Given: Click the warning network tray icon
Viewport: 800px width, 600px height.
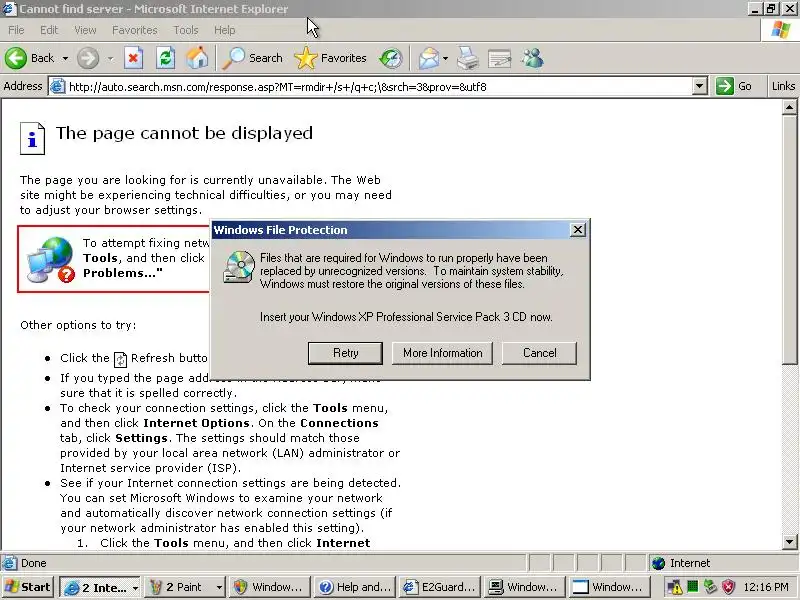Looking at the screenshot, I should (675, 587).
